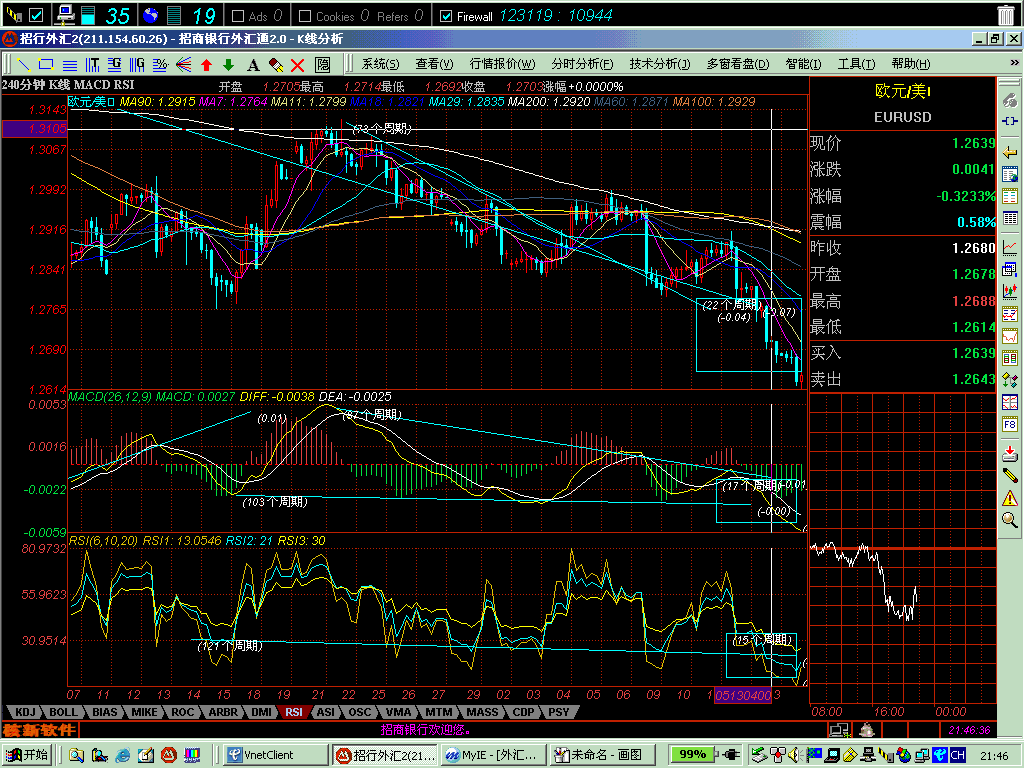Click the red X delete drawings icon
Image resolution: width=1024 pixels, height=768 pixels.
[298, 65]
